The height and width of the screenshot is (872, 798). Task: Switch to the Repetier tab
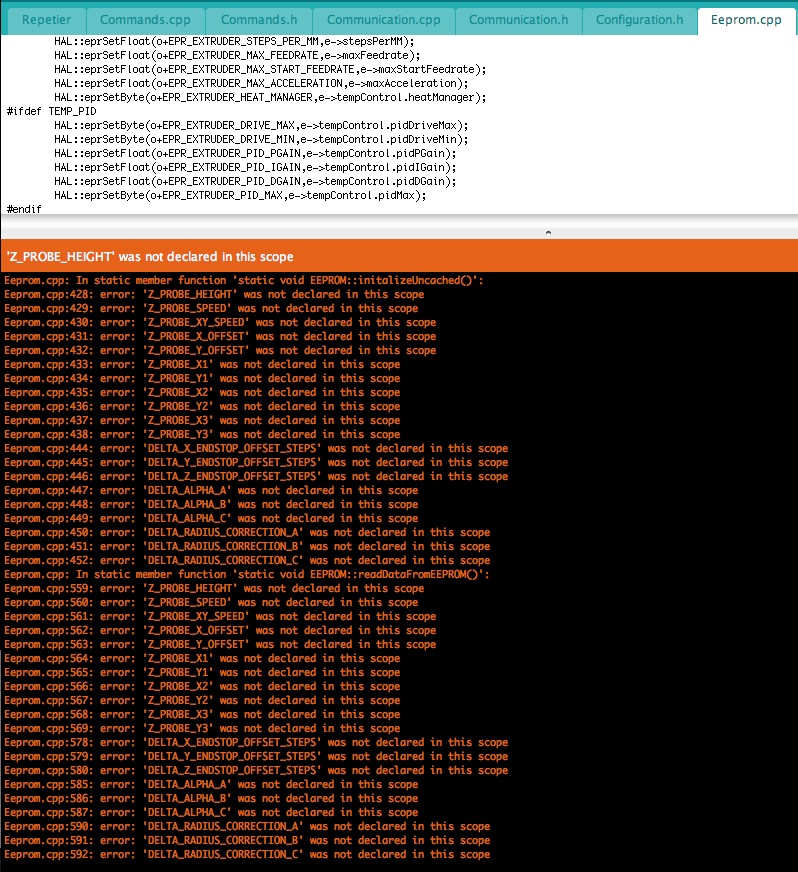point(46,20)
